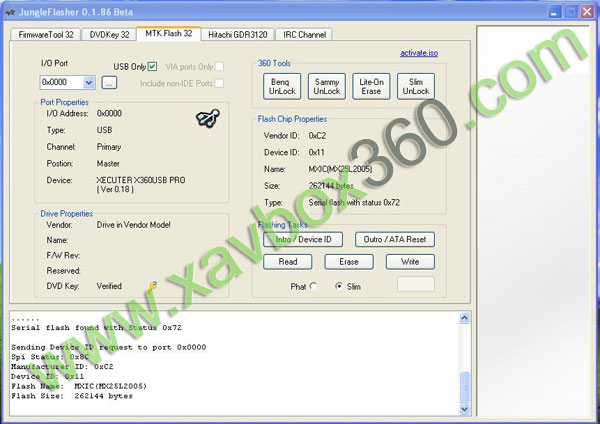Click the Intro / Device ID button

click(x=303, y=240)
